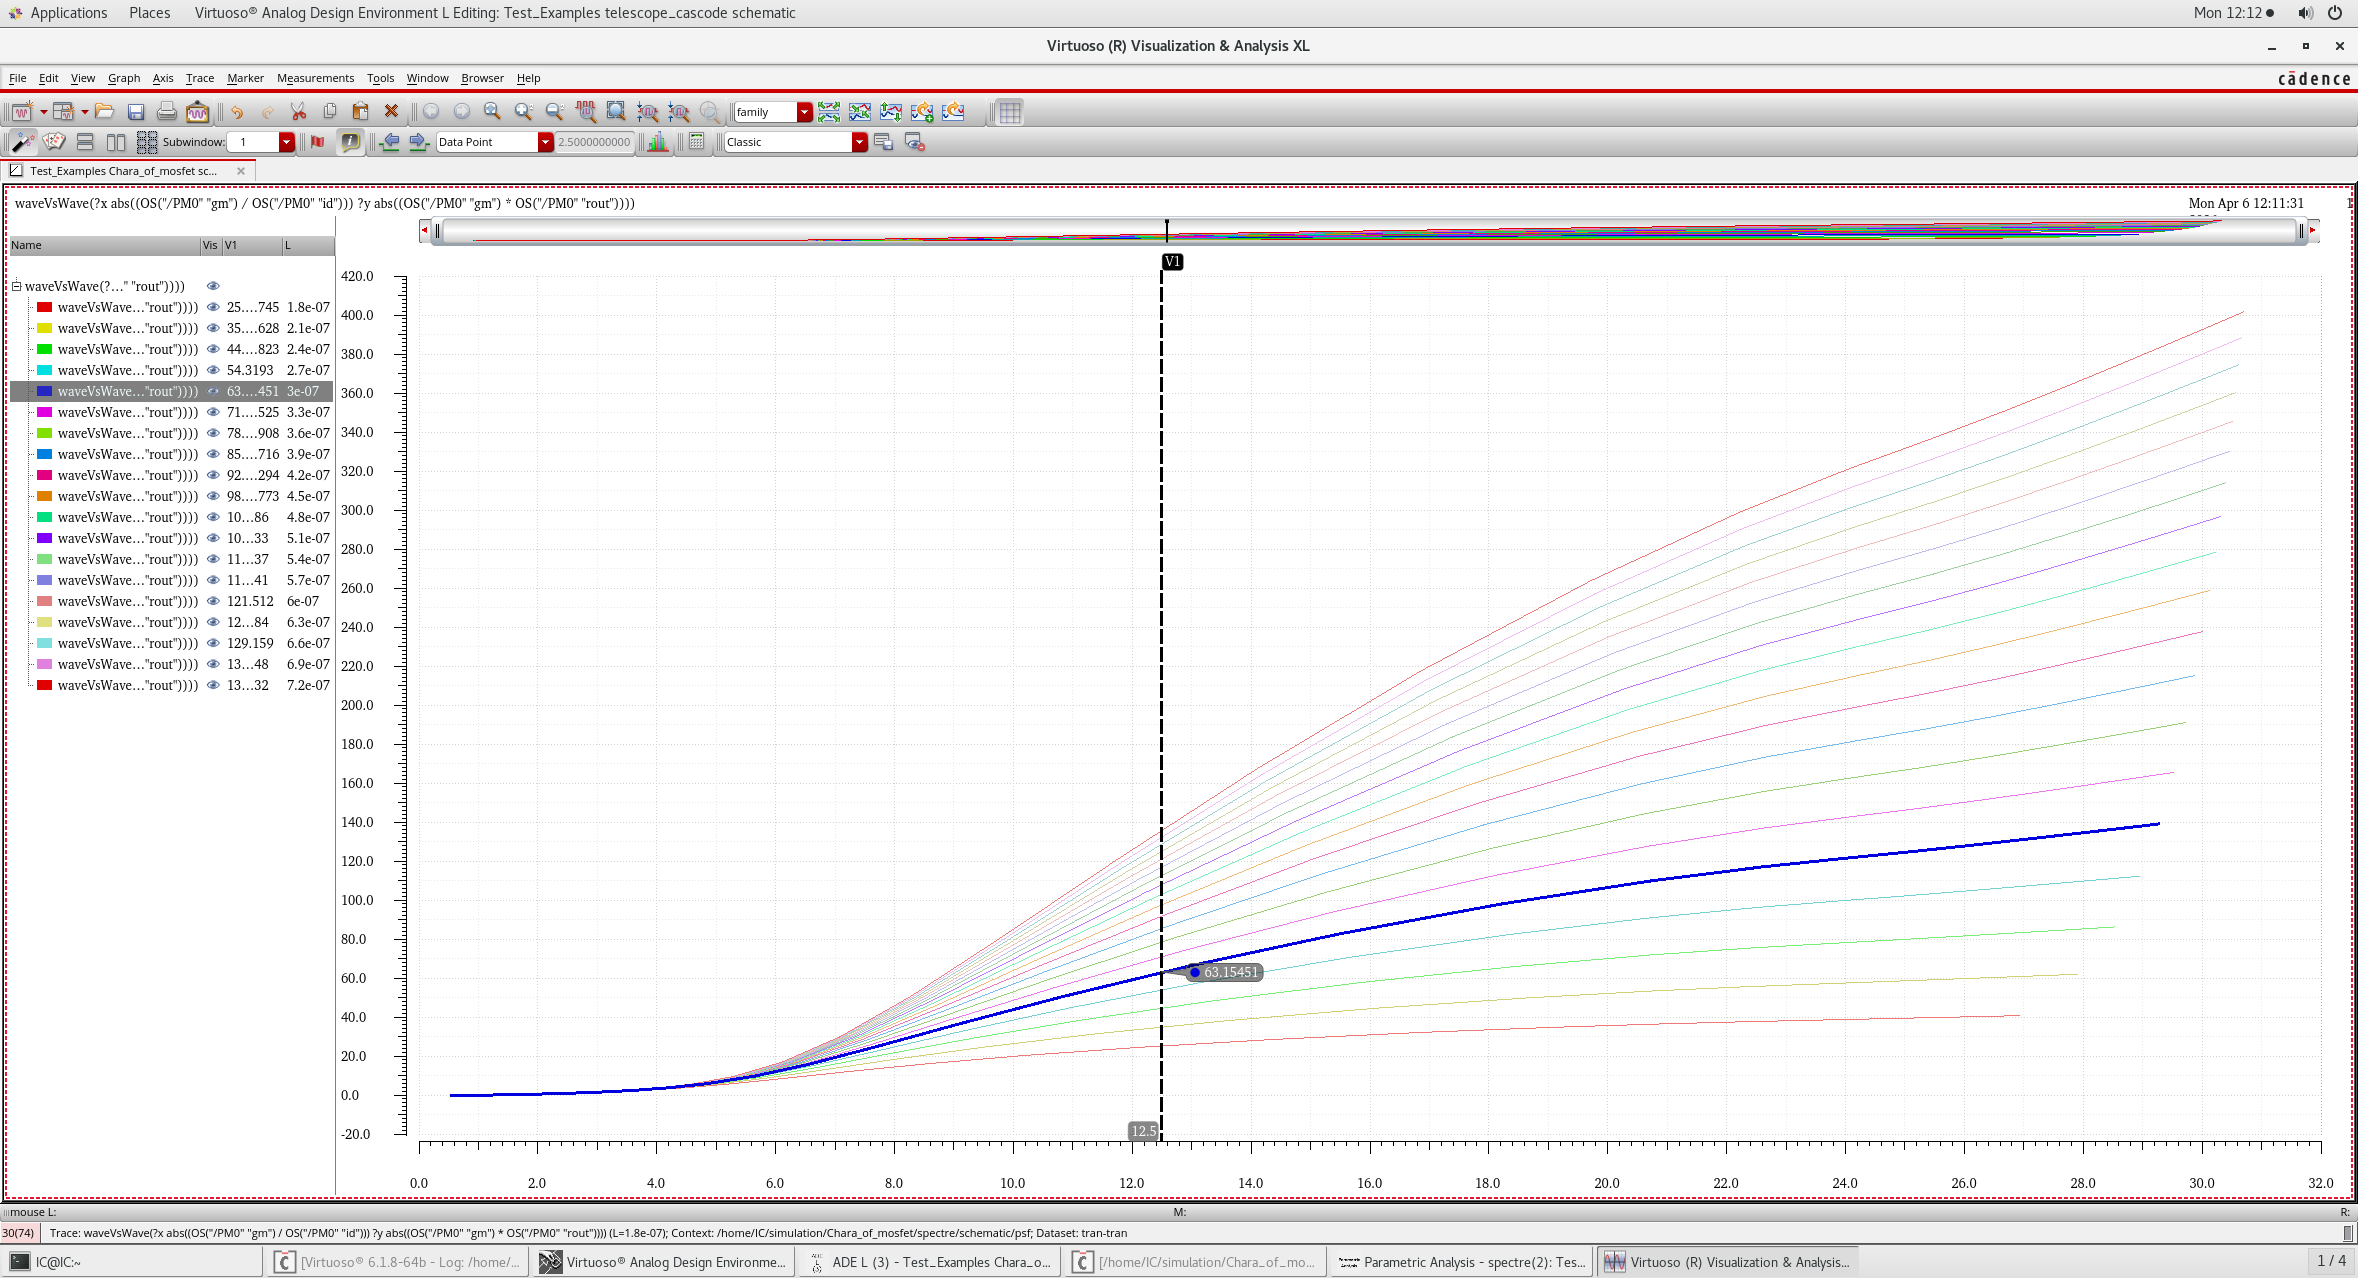
Task: Hide the 6e-07 trace via eye icon
Action: 213,601
